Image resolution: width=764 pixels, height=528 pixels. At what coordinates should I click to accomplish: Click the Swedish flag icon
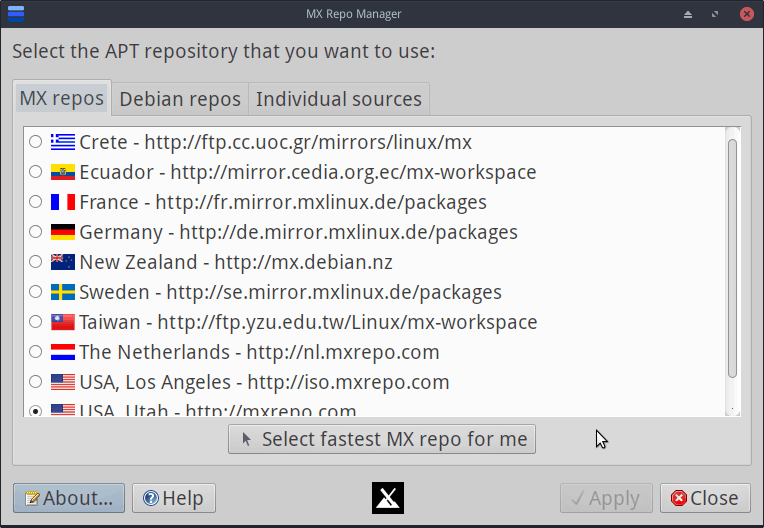click(x=63, y=292)
